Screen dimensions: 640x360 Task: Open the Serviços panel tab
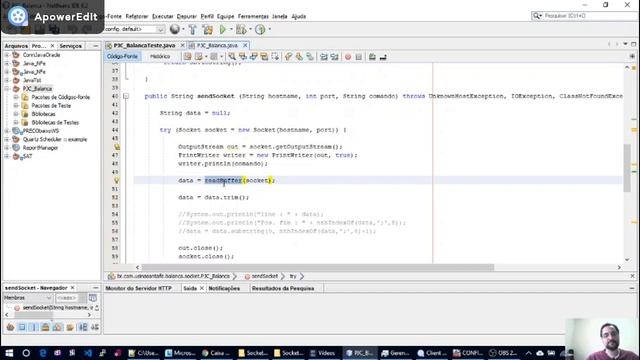tap(70, 46)
